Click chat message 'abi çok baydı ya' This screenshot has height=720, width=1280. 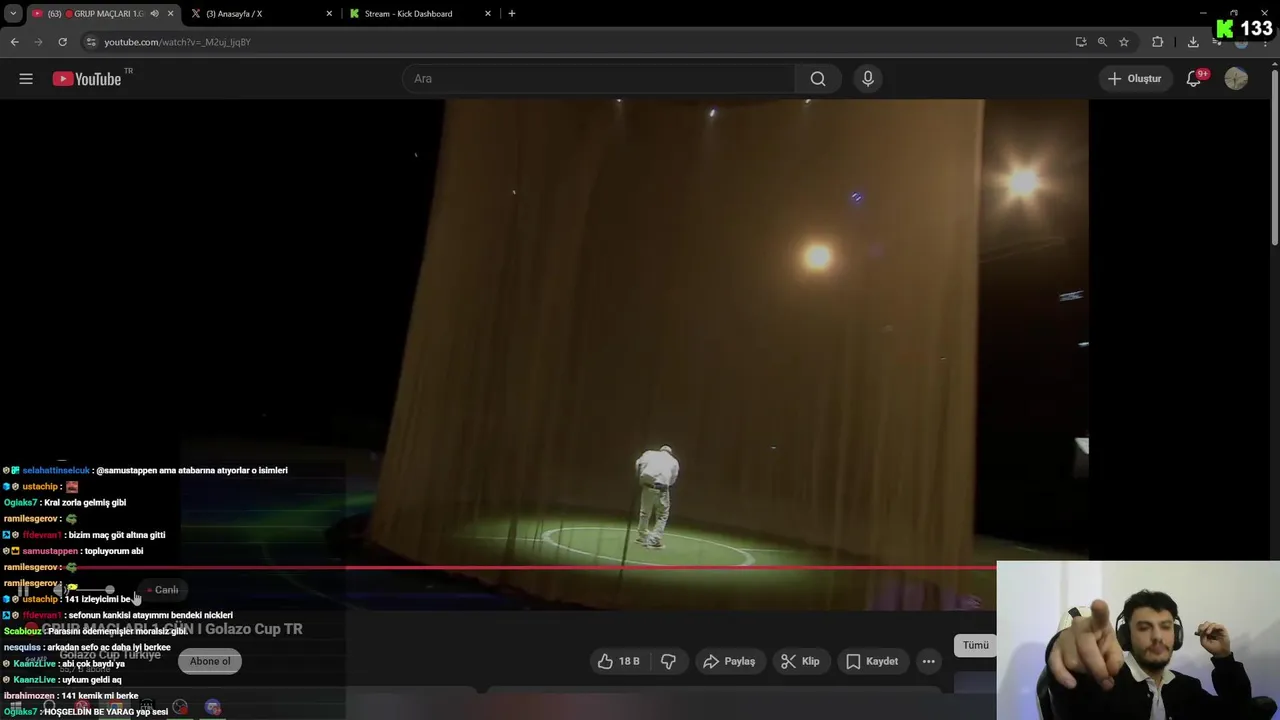tap(93, 664)
